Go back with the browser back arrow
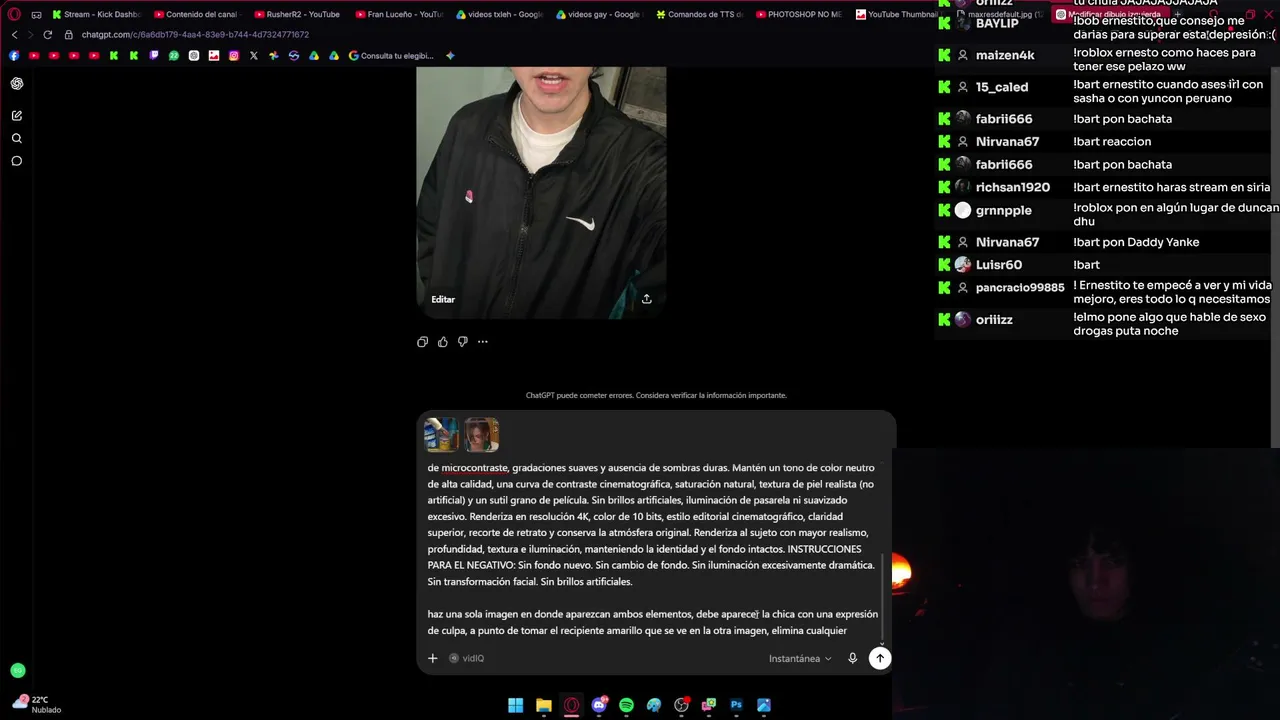The image size is (1280, 720). point(14,34)
